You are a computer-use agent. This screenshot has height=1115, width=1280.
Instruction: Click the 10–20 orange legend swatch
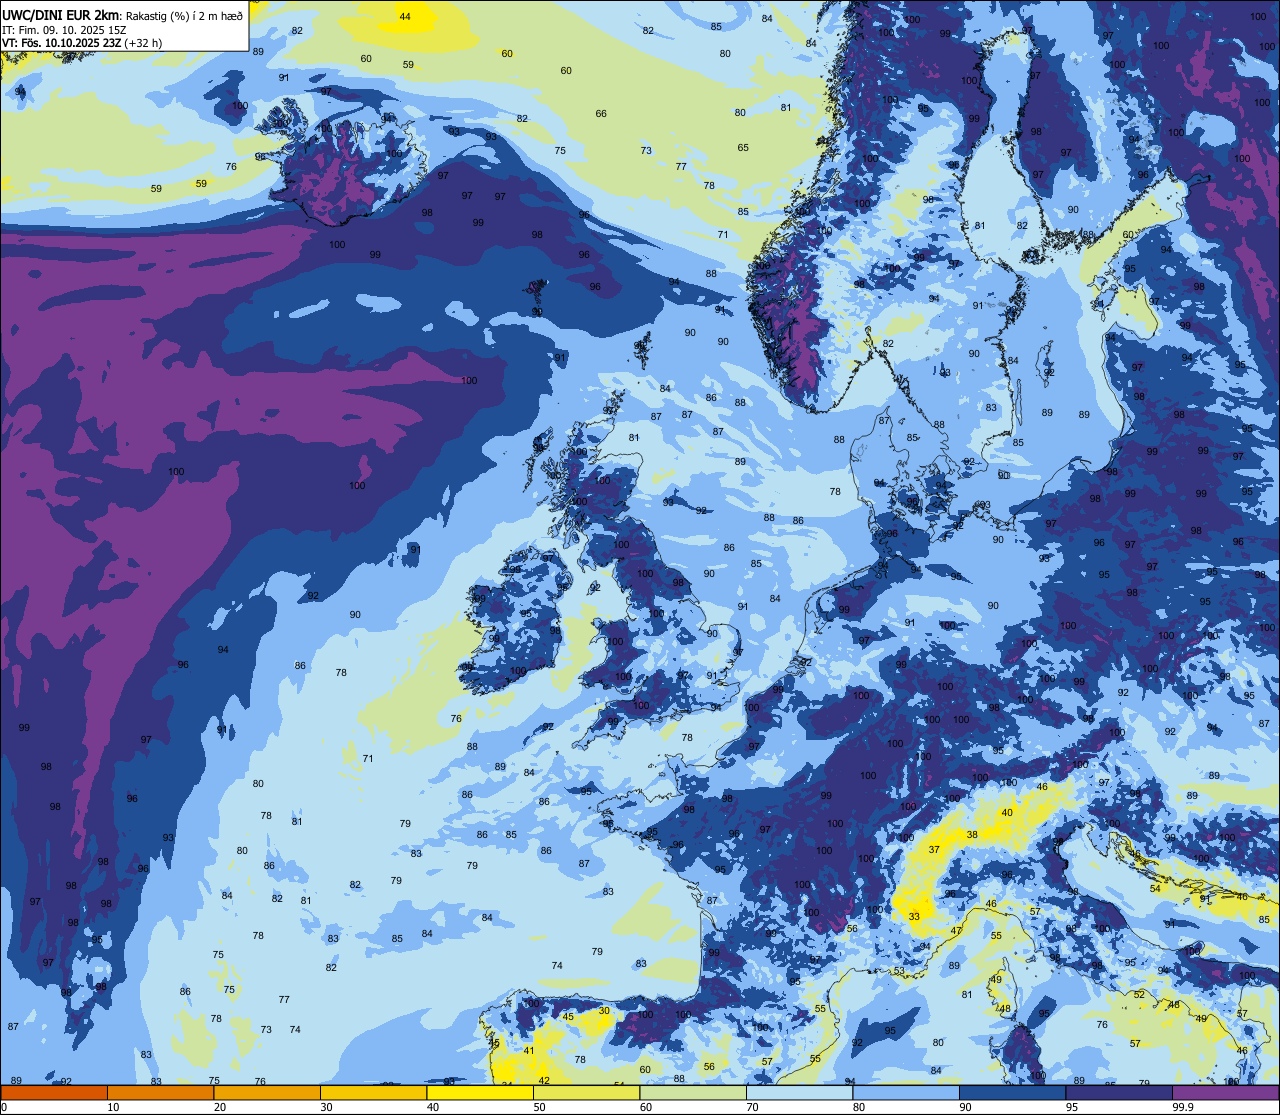(160, 1092)
